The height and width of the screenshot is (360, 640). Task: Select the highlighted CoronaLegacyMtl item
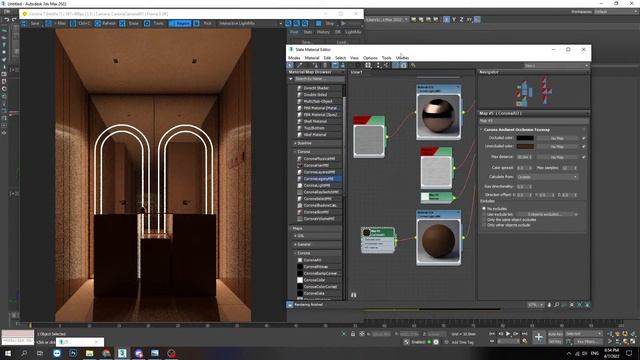(319, 179)
